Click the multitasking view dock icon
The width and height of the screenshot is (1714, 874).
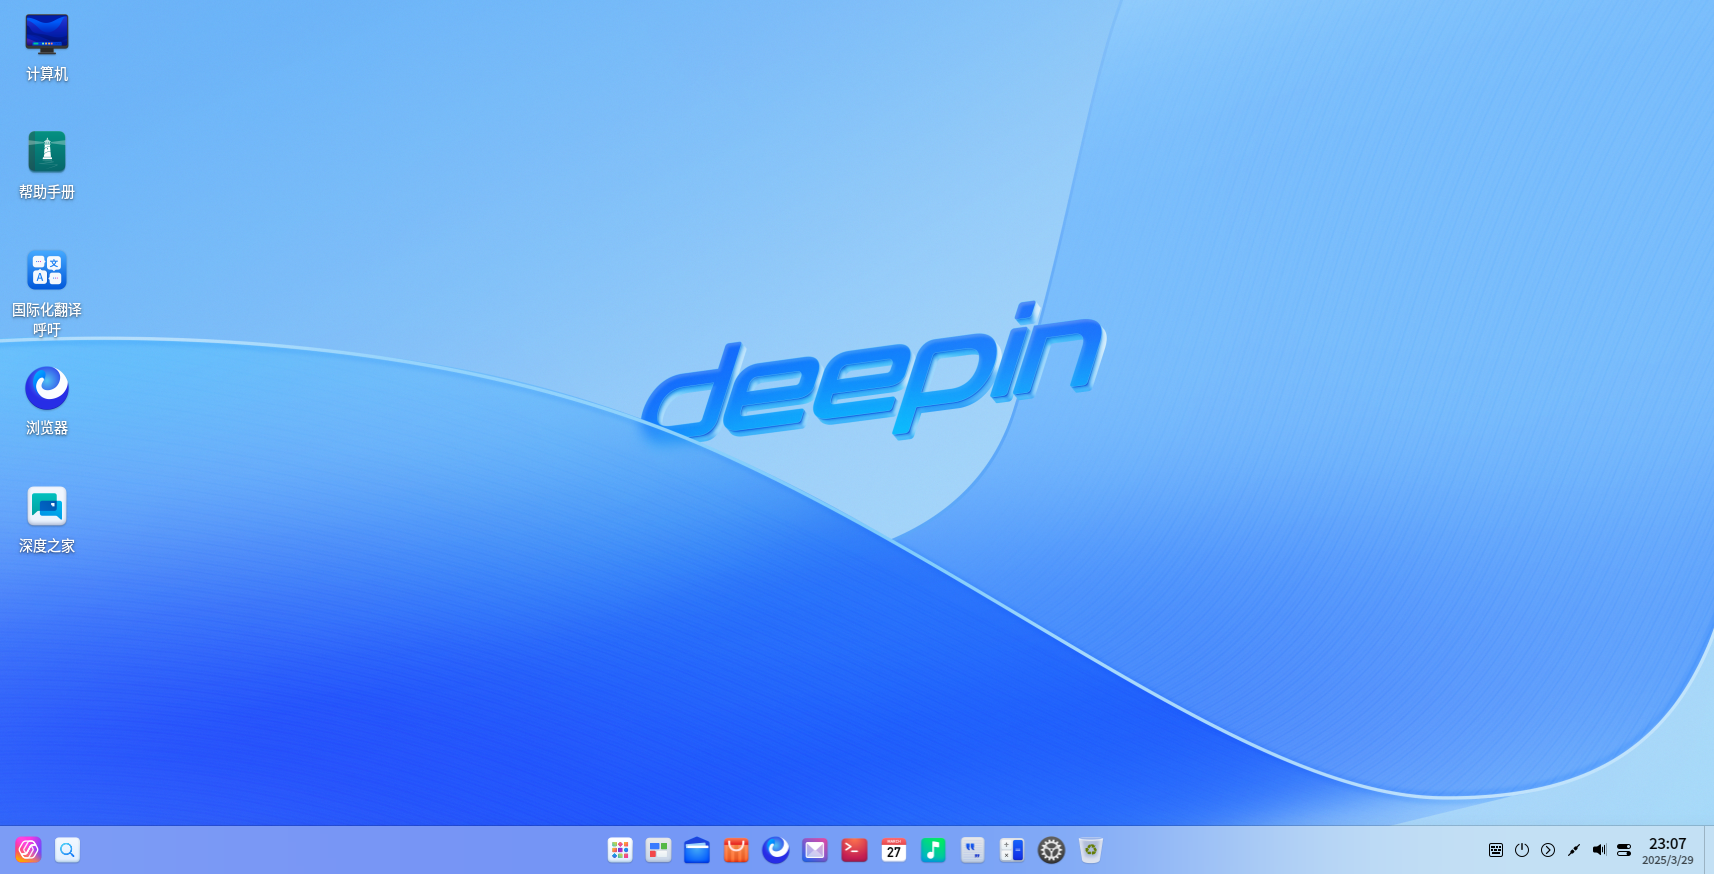(x=658, y=850)
